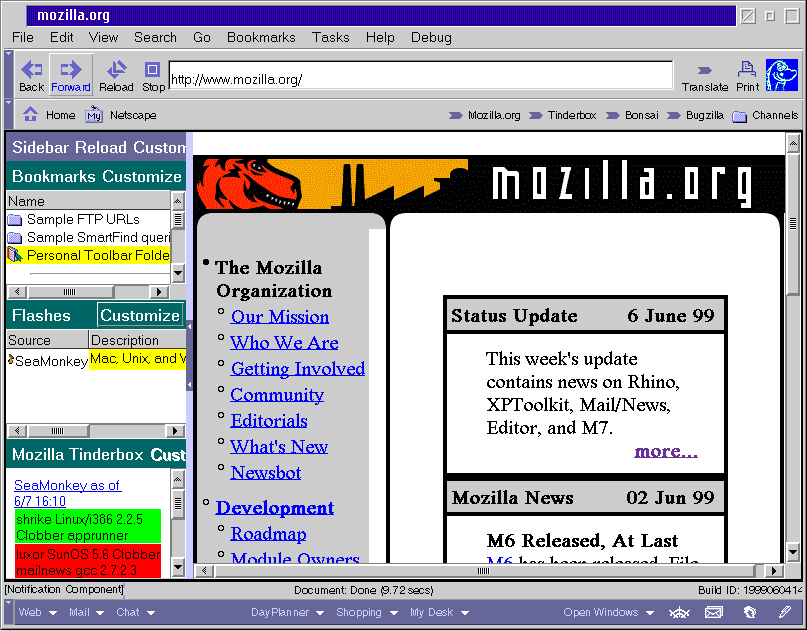The width and height of the screenshot is (807, 630).
Task: Open the Bonsai personal toolbar bookmark
Action: point(632,115)
